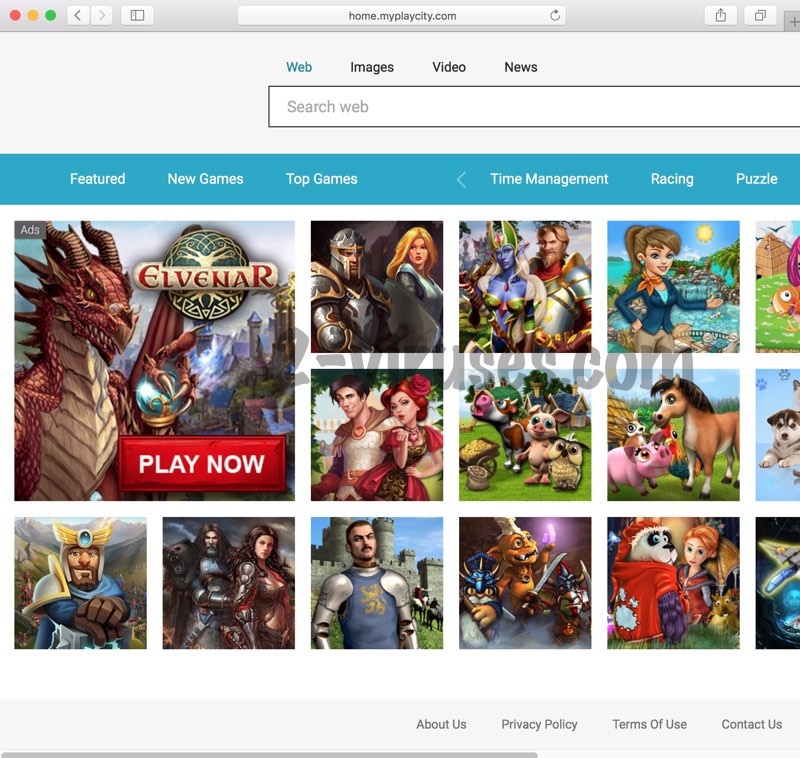The height and width of the screenshot is (758, 800).
Task: Open the Share menu
Action: click(720, 15)
